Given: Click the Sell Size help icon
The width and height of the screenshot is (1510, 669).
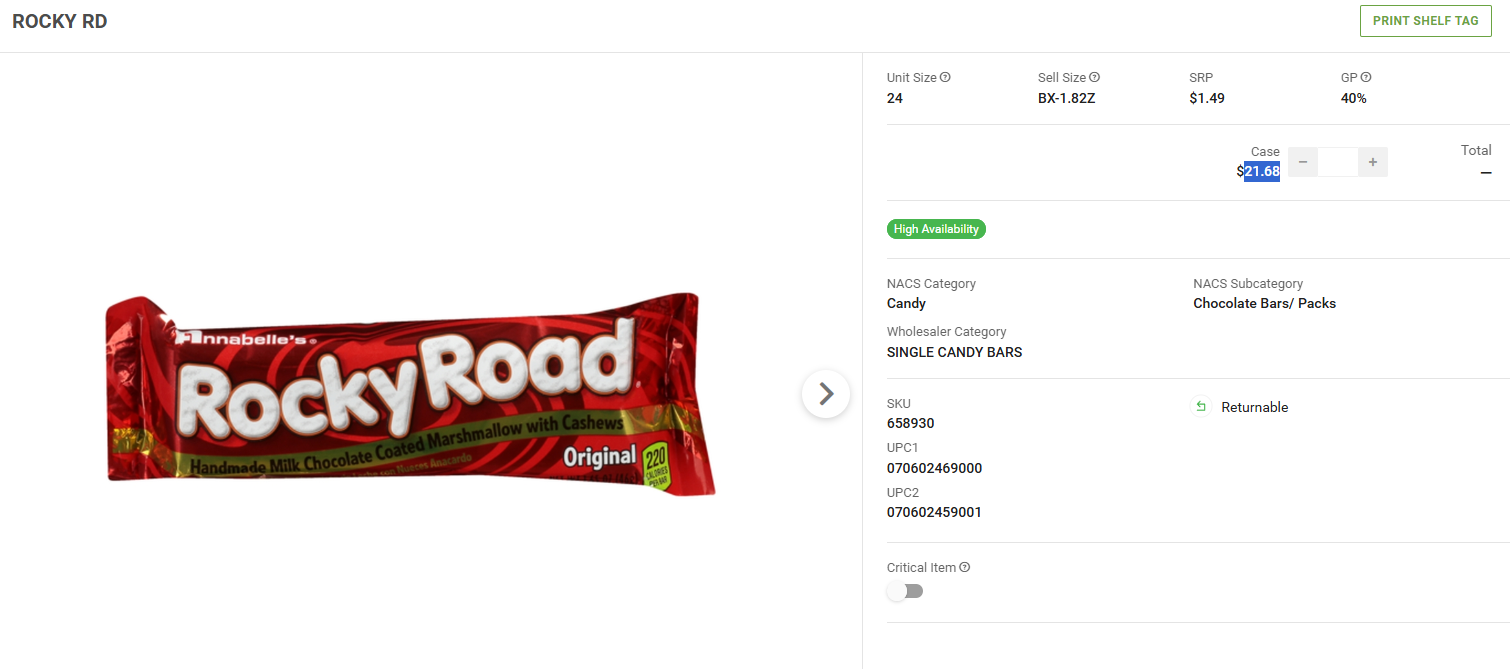Looking at the screenshot, I should 1094,77.
